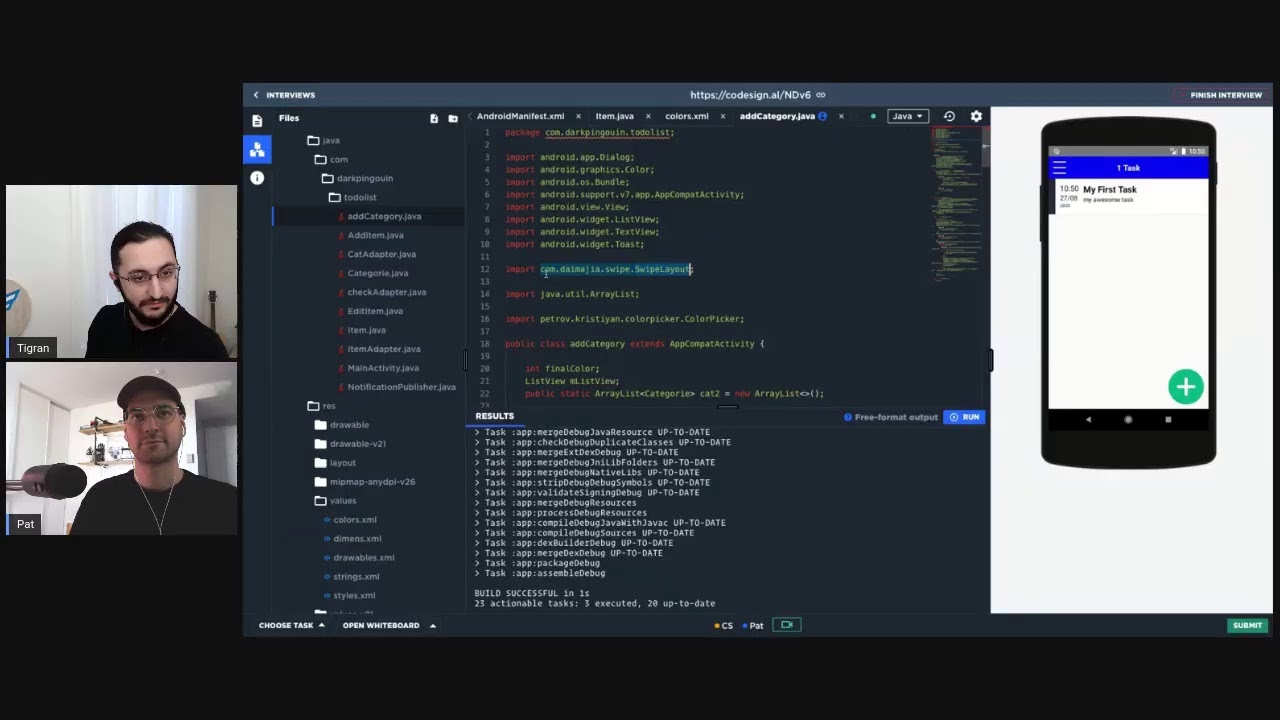Viewport: 1280px width, 720px height.
Task: Open the hamburger menu in phone emulator
Action: coord(1060,168)
